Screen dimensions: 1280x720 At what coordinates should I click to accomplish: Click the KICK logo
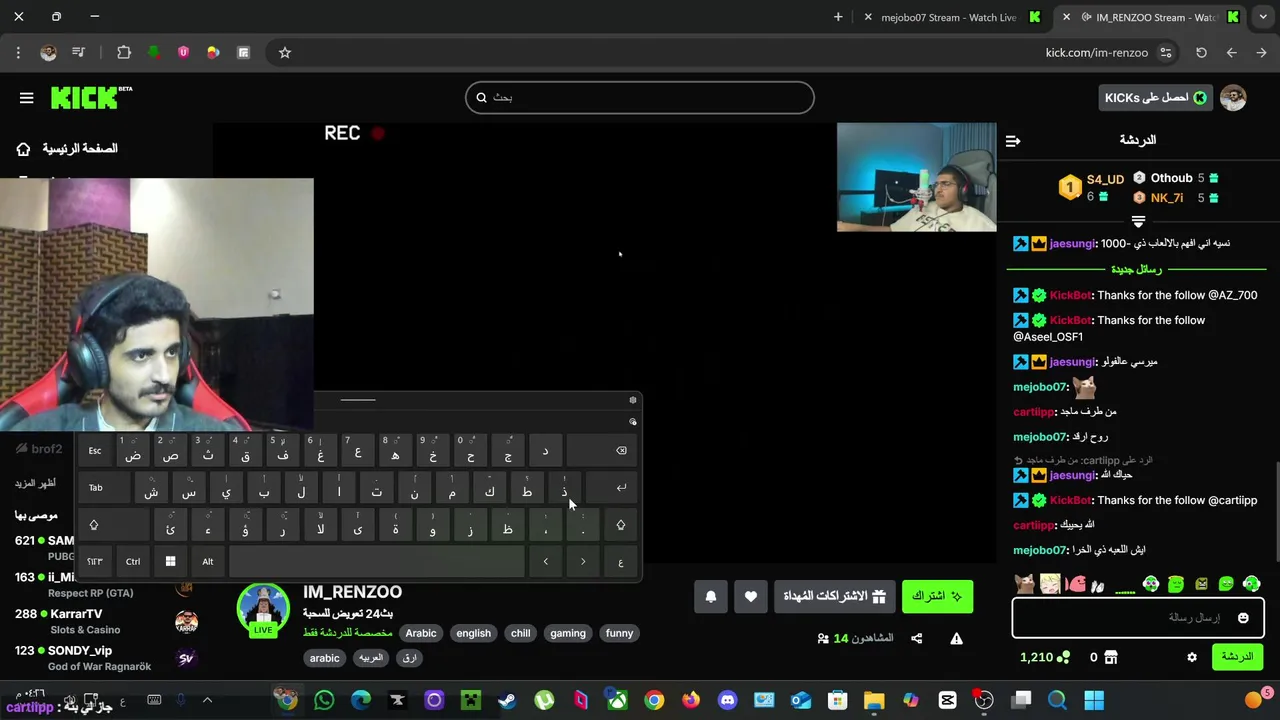click(x=91, y=97)
